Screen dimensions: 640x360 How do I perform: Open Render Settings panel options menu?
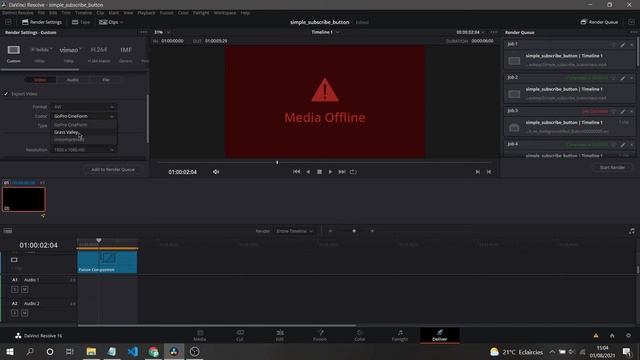[x=143, y=32]
